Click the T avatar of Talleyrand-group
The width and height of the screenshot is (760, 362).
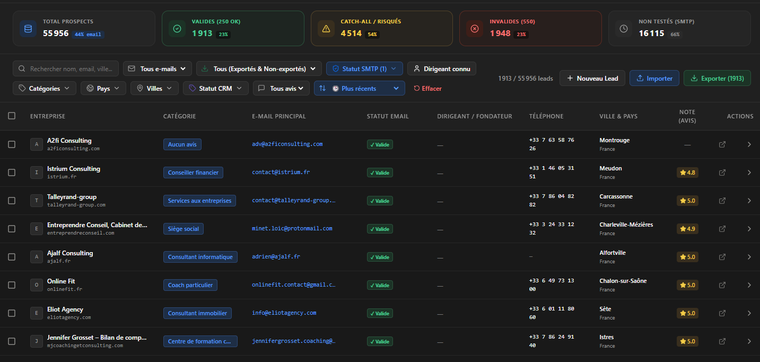pos(36,201)
